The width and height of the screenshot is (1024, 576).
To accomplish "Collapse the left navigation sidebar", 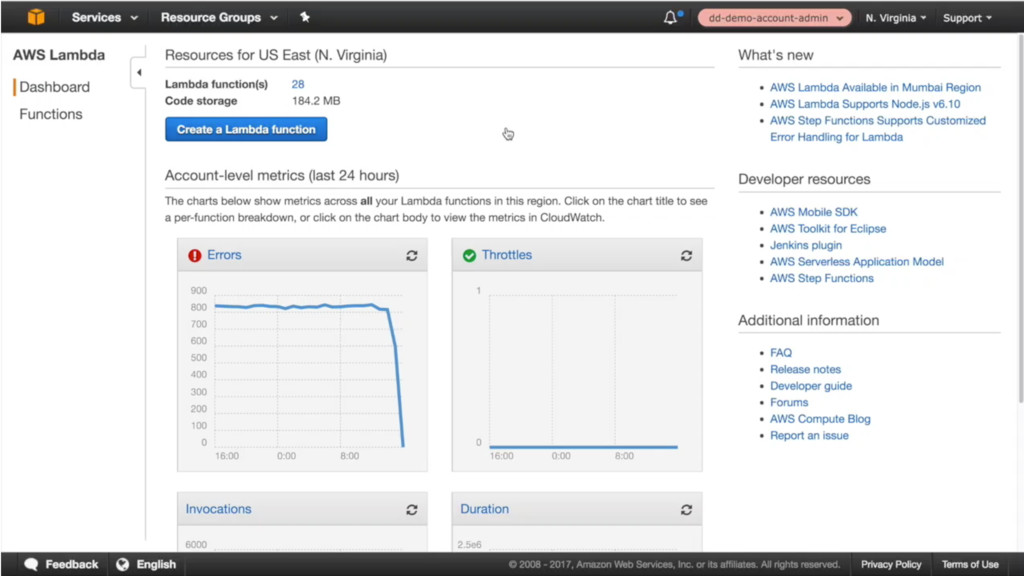I will point(139,73).
